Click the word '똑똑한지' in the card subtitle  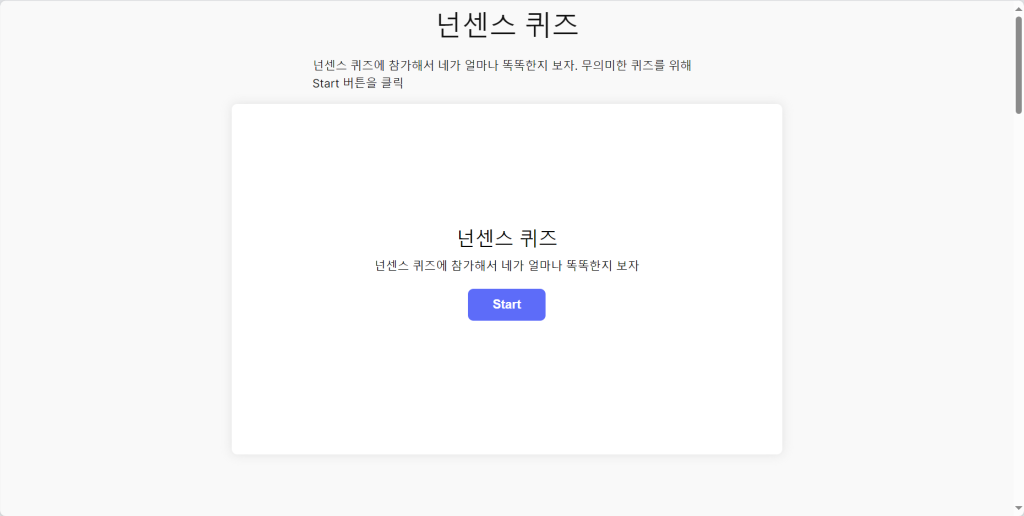click(x=592, y=266)
